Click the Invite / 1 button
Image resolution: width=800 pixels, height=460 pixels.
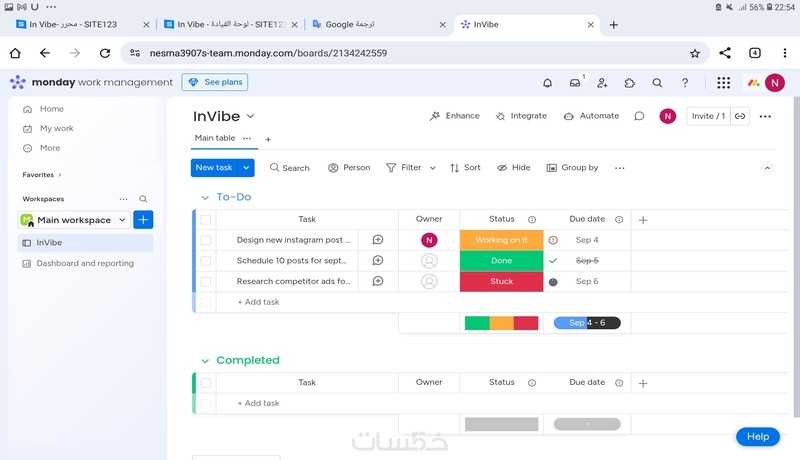pos(708,116)
